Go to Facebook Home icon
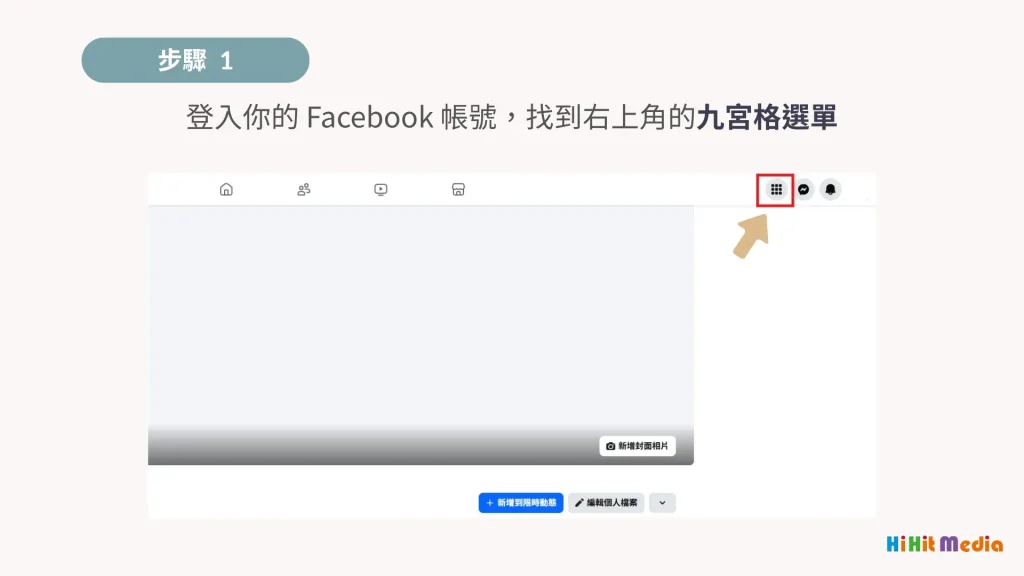This screenshot has width=1024, height=576. (226, 189)
